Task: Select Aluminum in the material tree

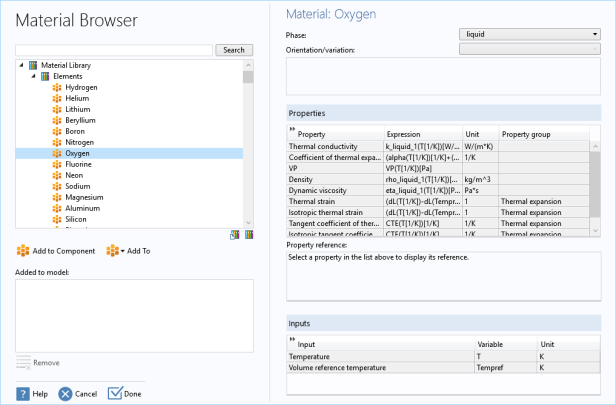Action: pos(82,208)
